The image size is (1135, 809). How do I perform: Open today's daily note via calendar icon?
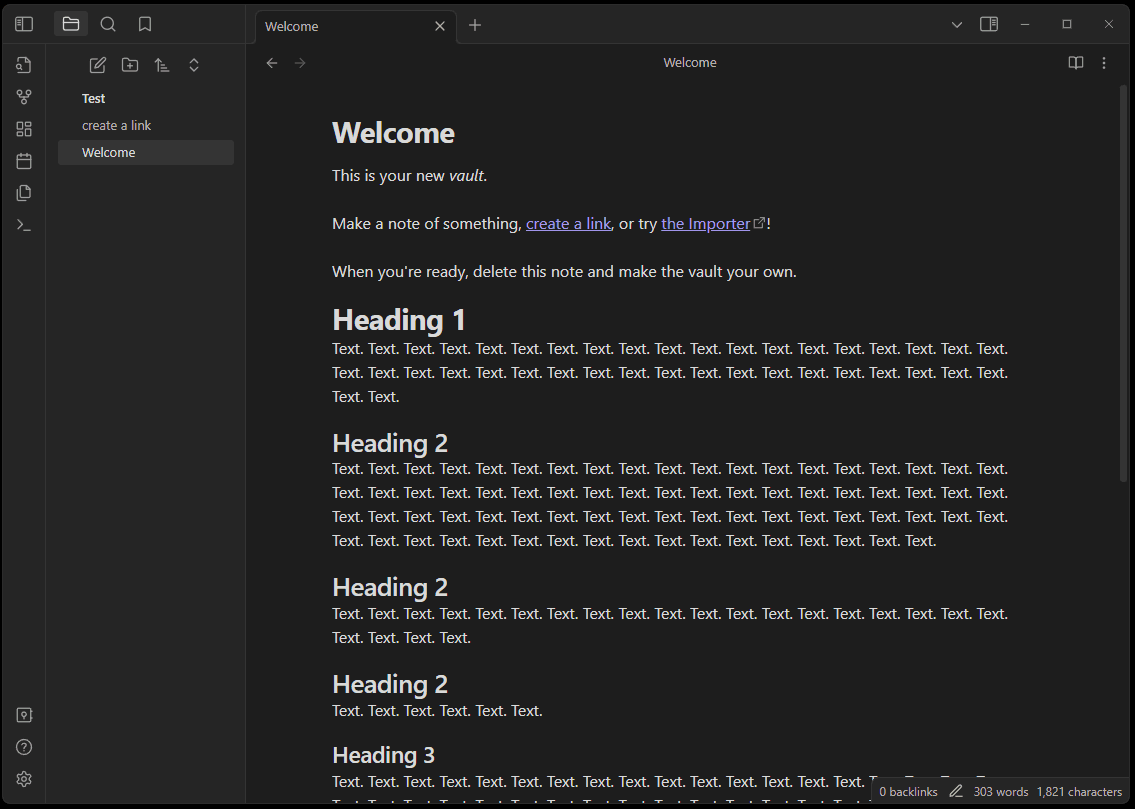pos(24,160)
